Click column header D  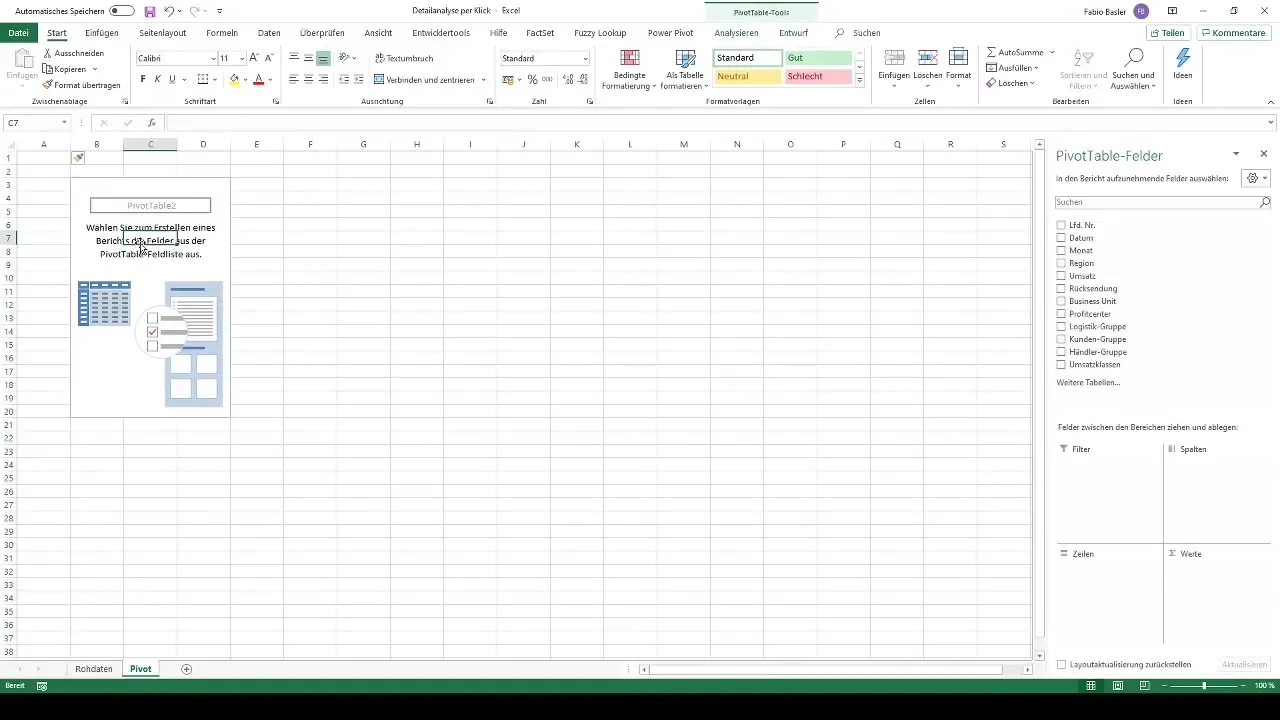(x=203, y=145)
